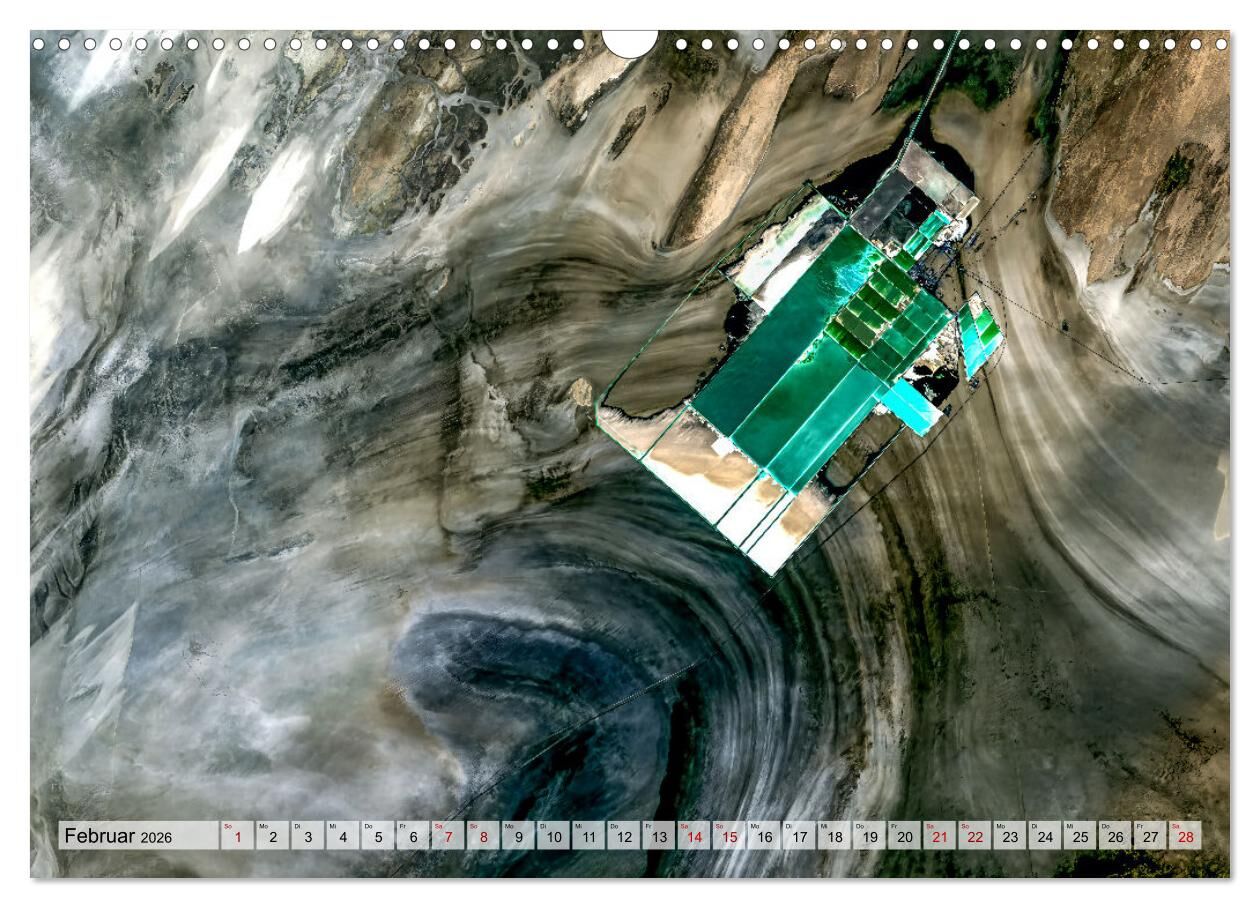Select day 2 in the calendar strip

(272, 836)
